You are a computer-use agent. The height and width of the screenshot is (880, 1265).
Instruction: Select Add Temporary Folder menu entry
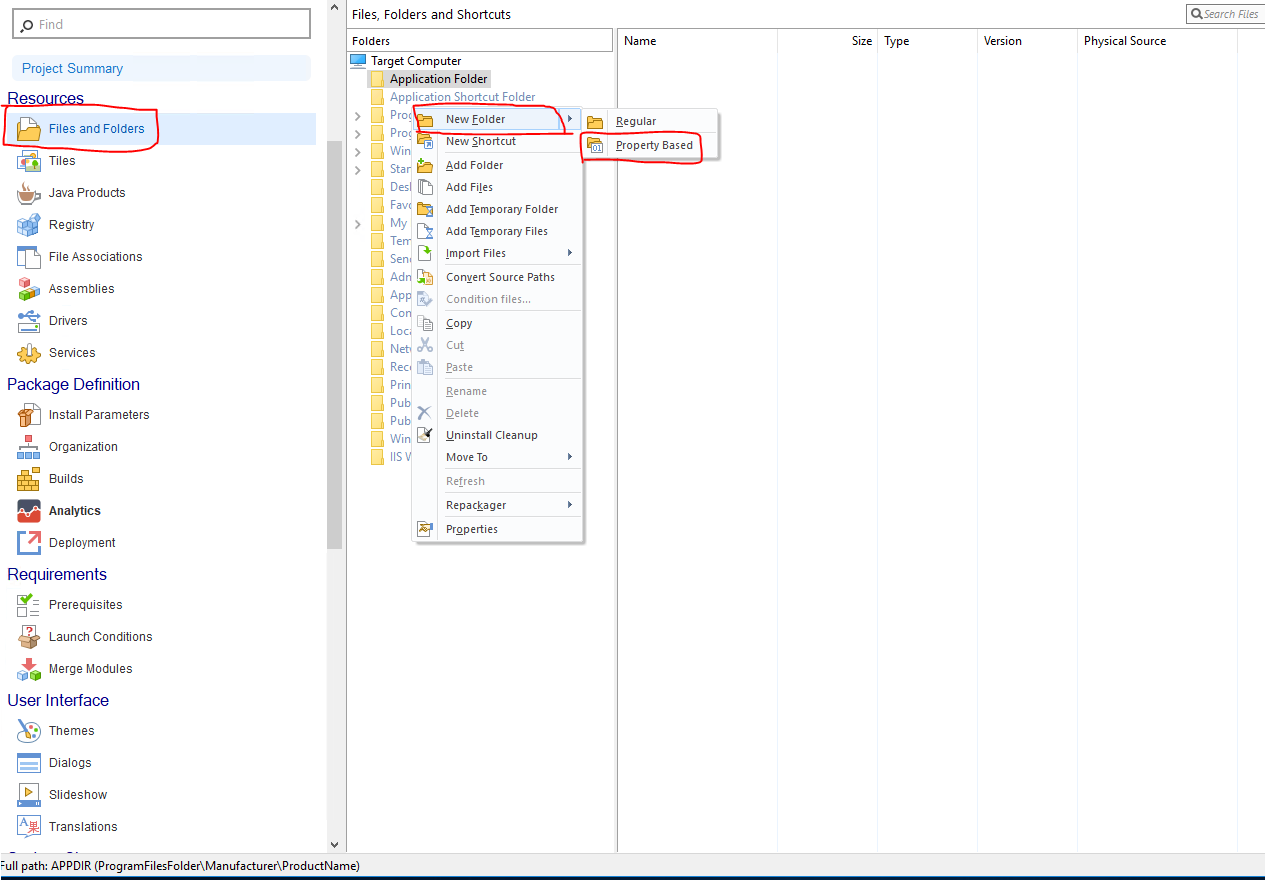tap(501, 209)
